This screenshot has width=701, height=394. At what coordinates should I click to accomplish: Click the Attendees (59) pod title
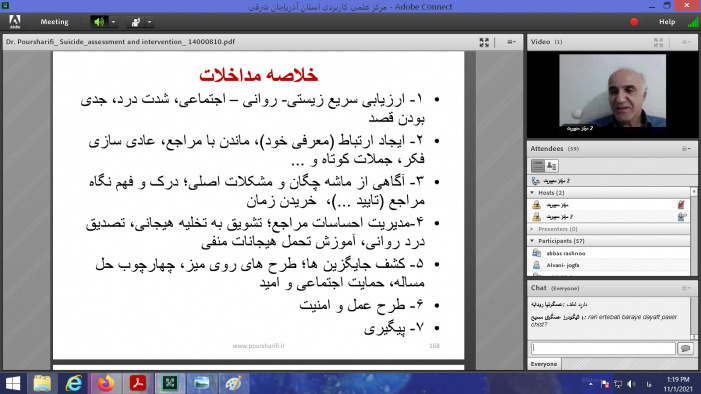(554, 148)
